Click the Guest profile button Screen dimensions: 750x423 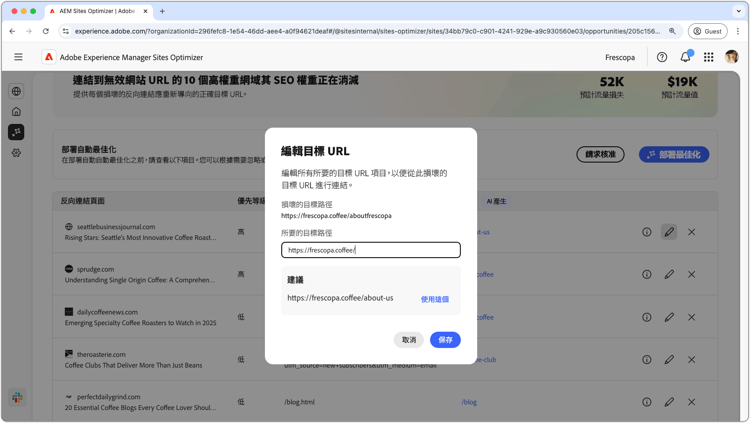[x=707, y=31]
